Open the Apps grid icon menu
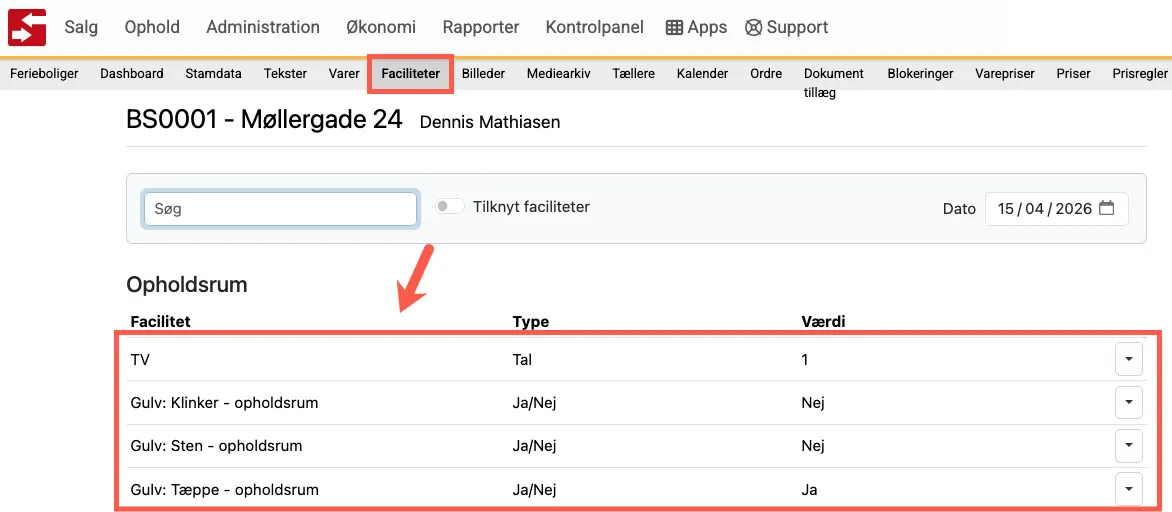 (x=674, y=28)
